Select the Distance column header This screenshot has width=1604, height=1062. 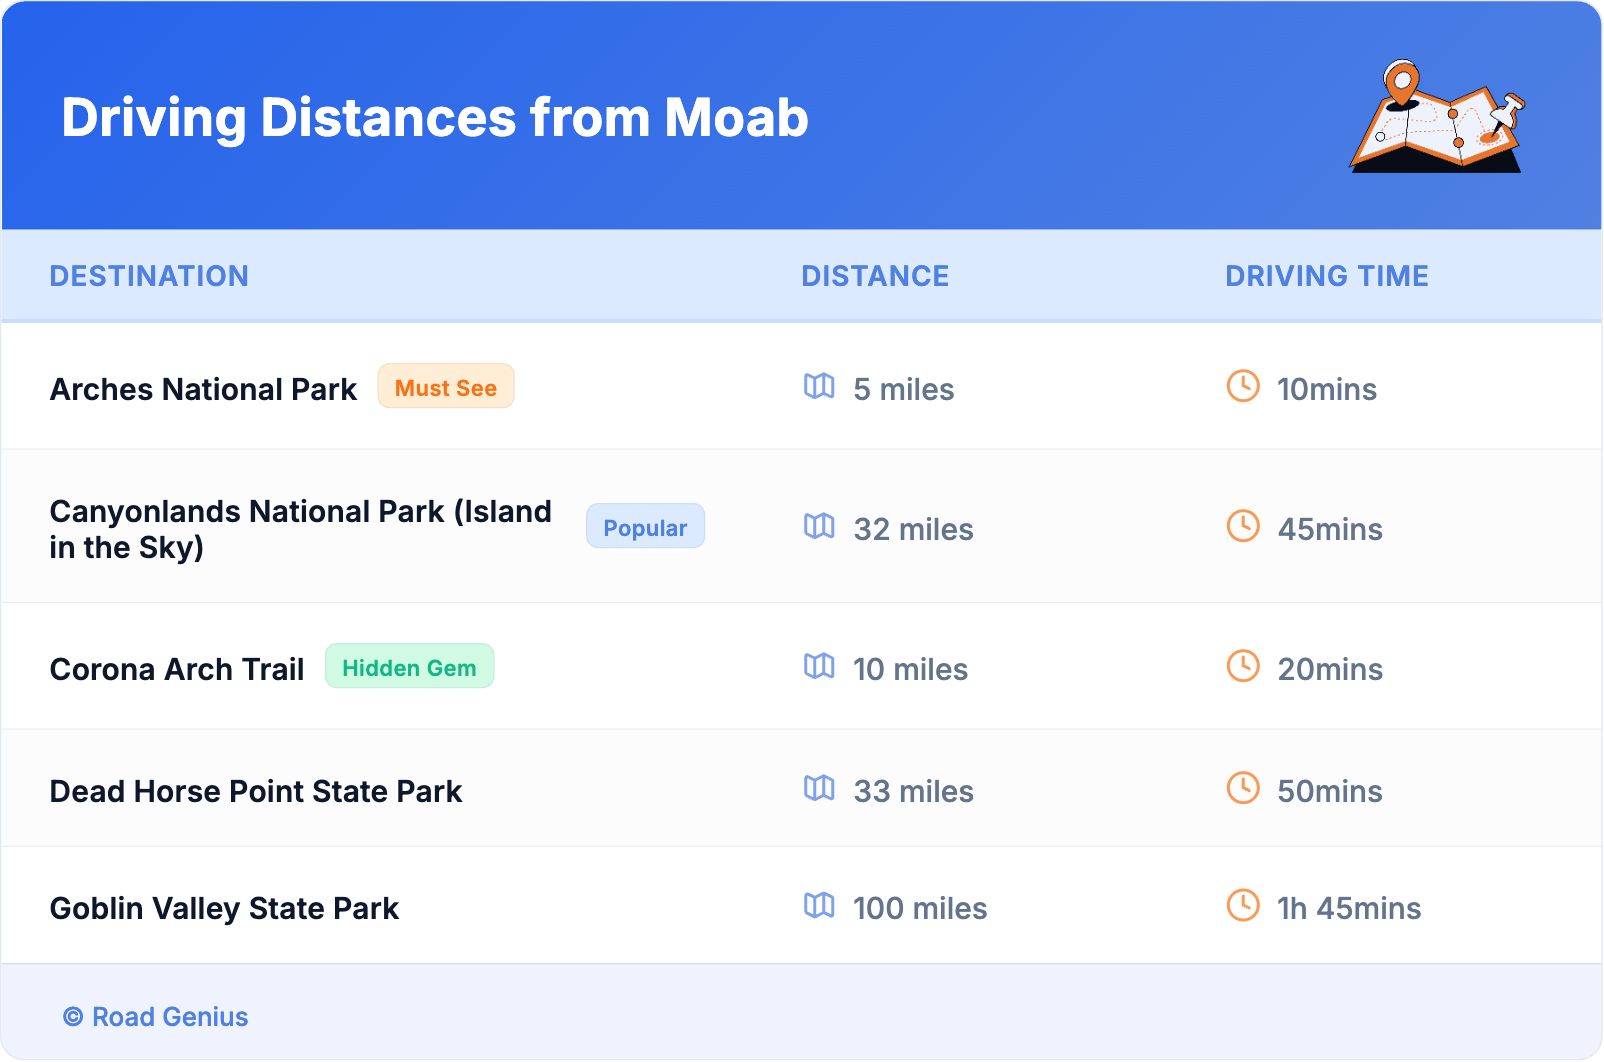click(875, 276)
